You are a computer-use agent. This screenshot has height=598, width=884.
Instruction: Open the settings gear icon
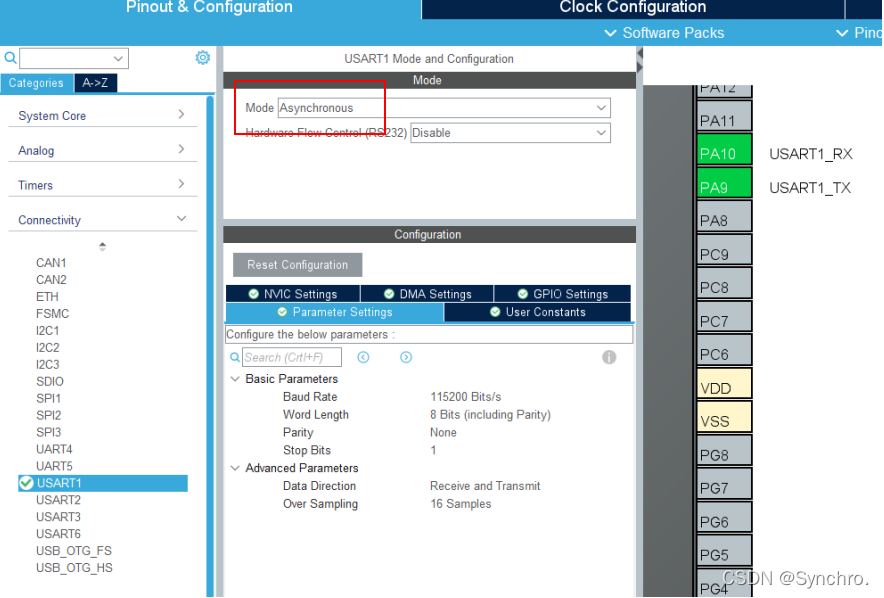point(202,57)
